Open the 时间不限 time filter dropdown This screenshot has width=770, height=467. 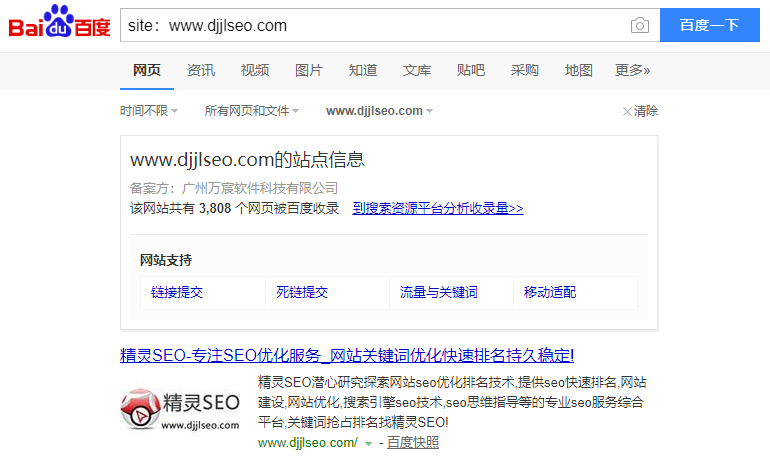pyautogui.click(x=149, y=111)
